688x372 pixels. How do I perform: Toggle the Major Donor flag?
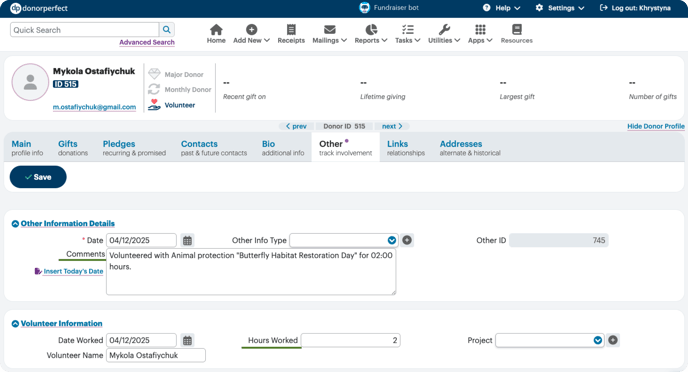pyautogui.click(x=176, y=74)
